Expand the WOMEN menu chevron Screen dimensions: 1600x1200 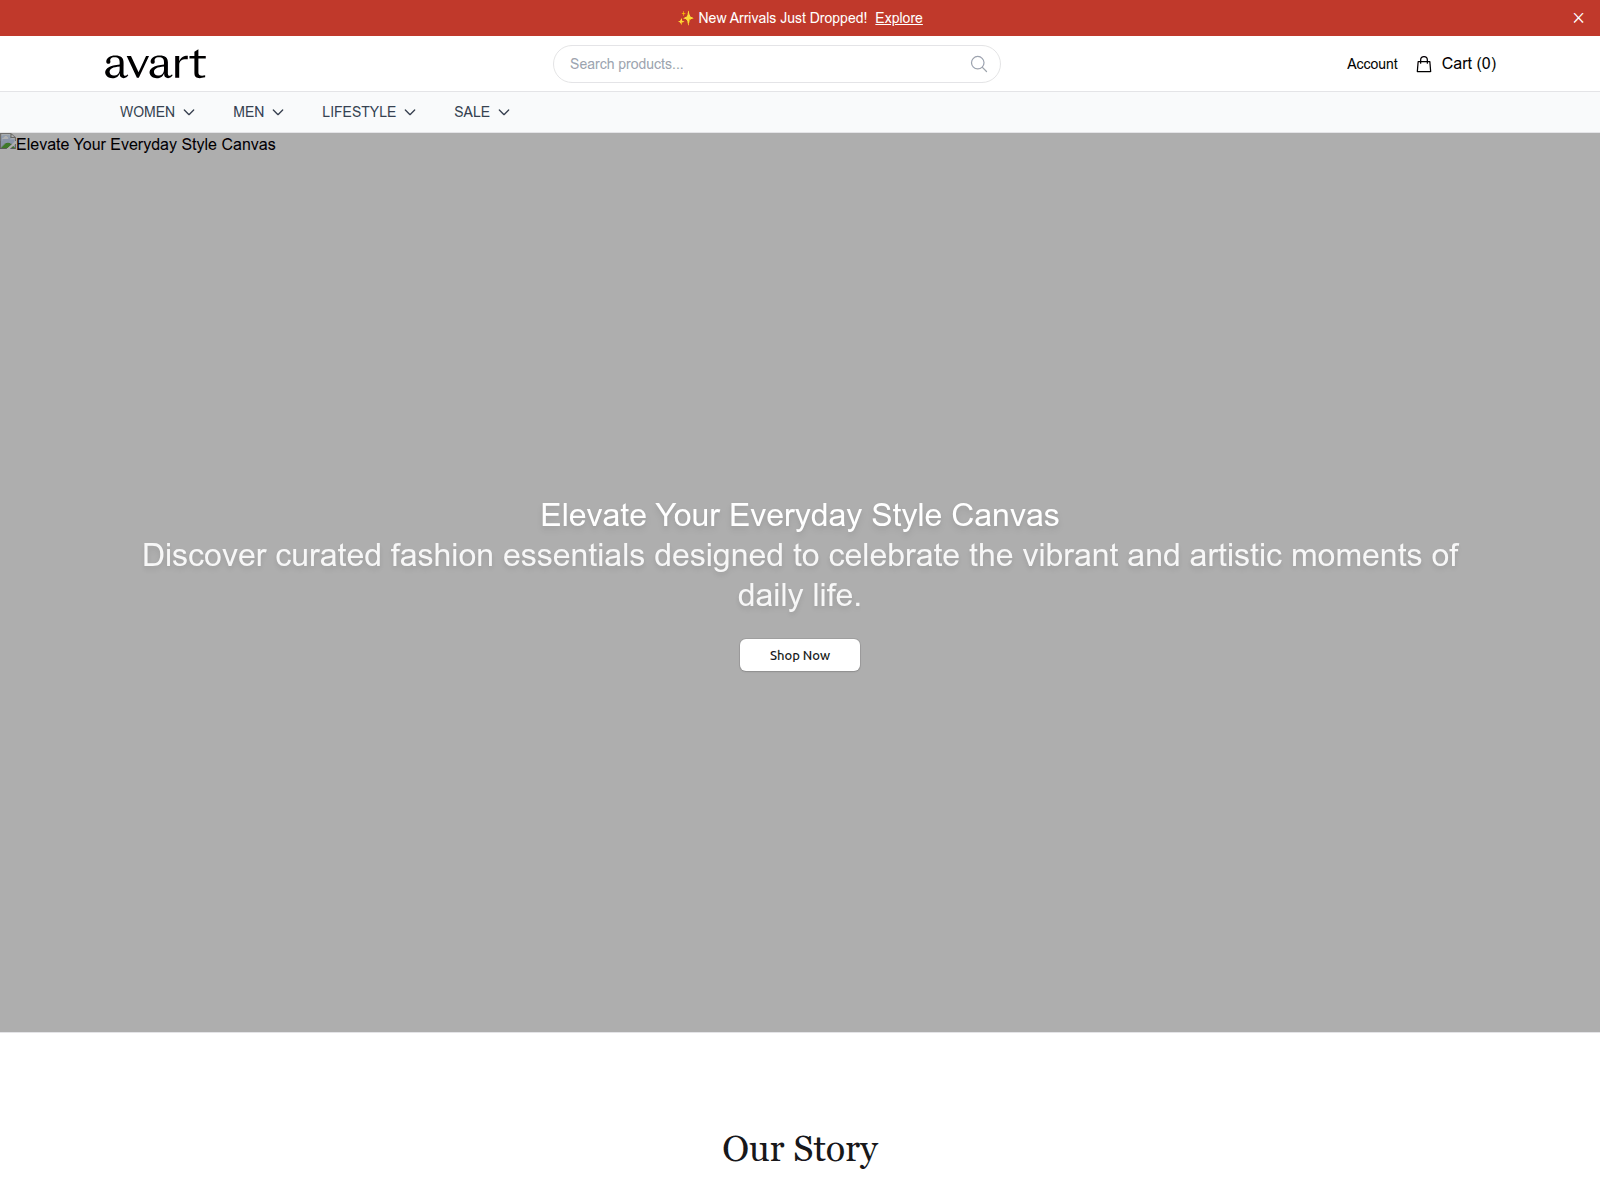coord(189,112)
